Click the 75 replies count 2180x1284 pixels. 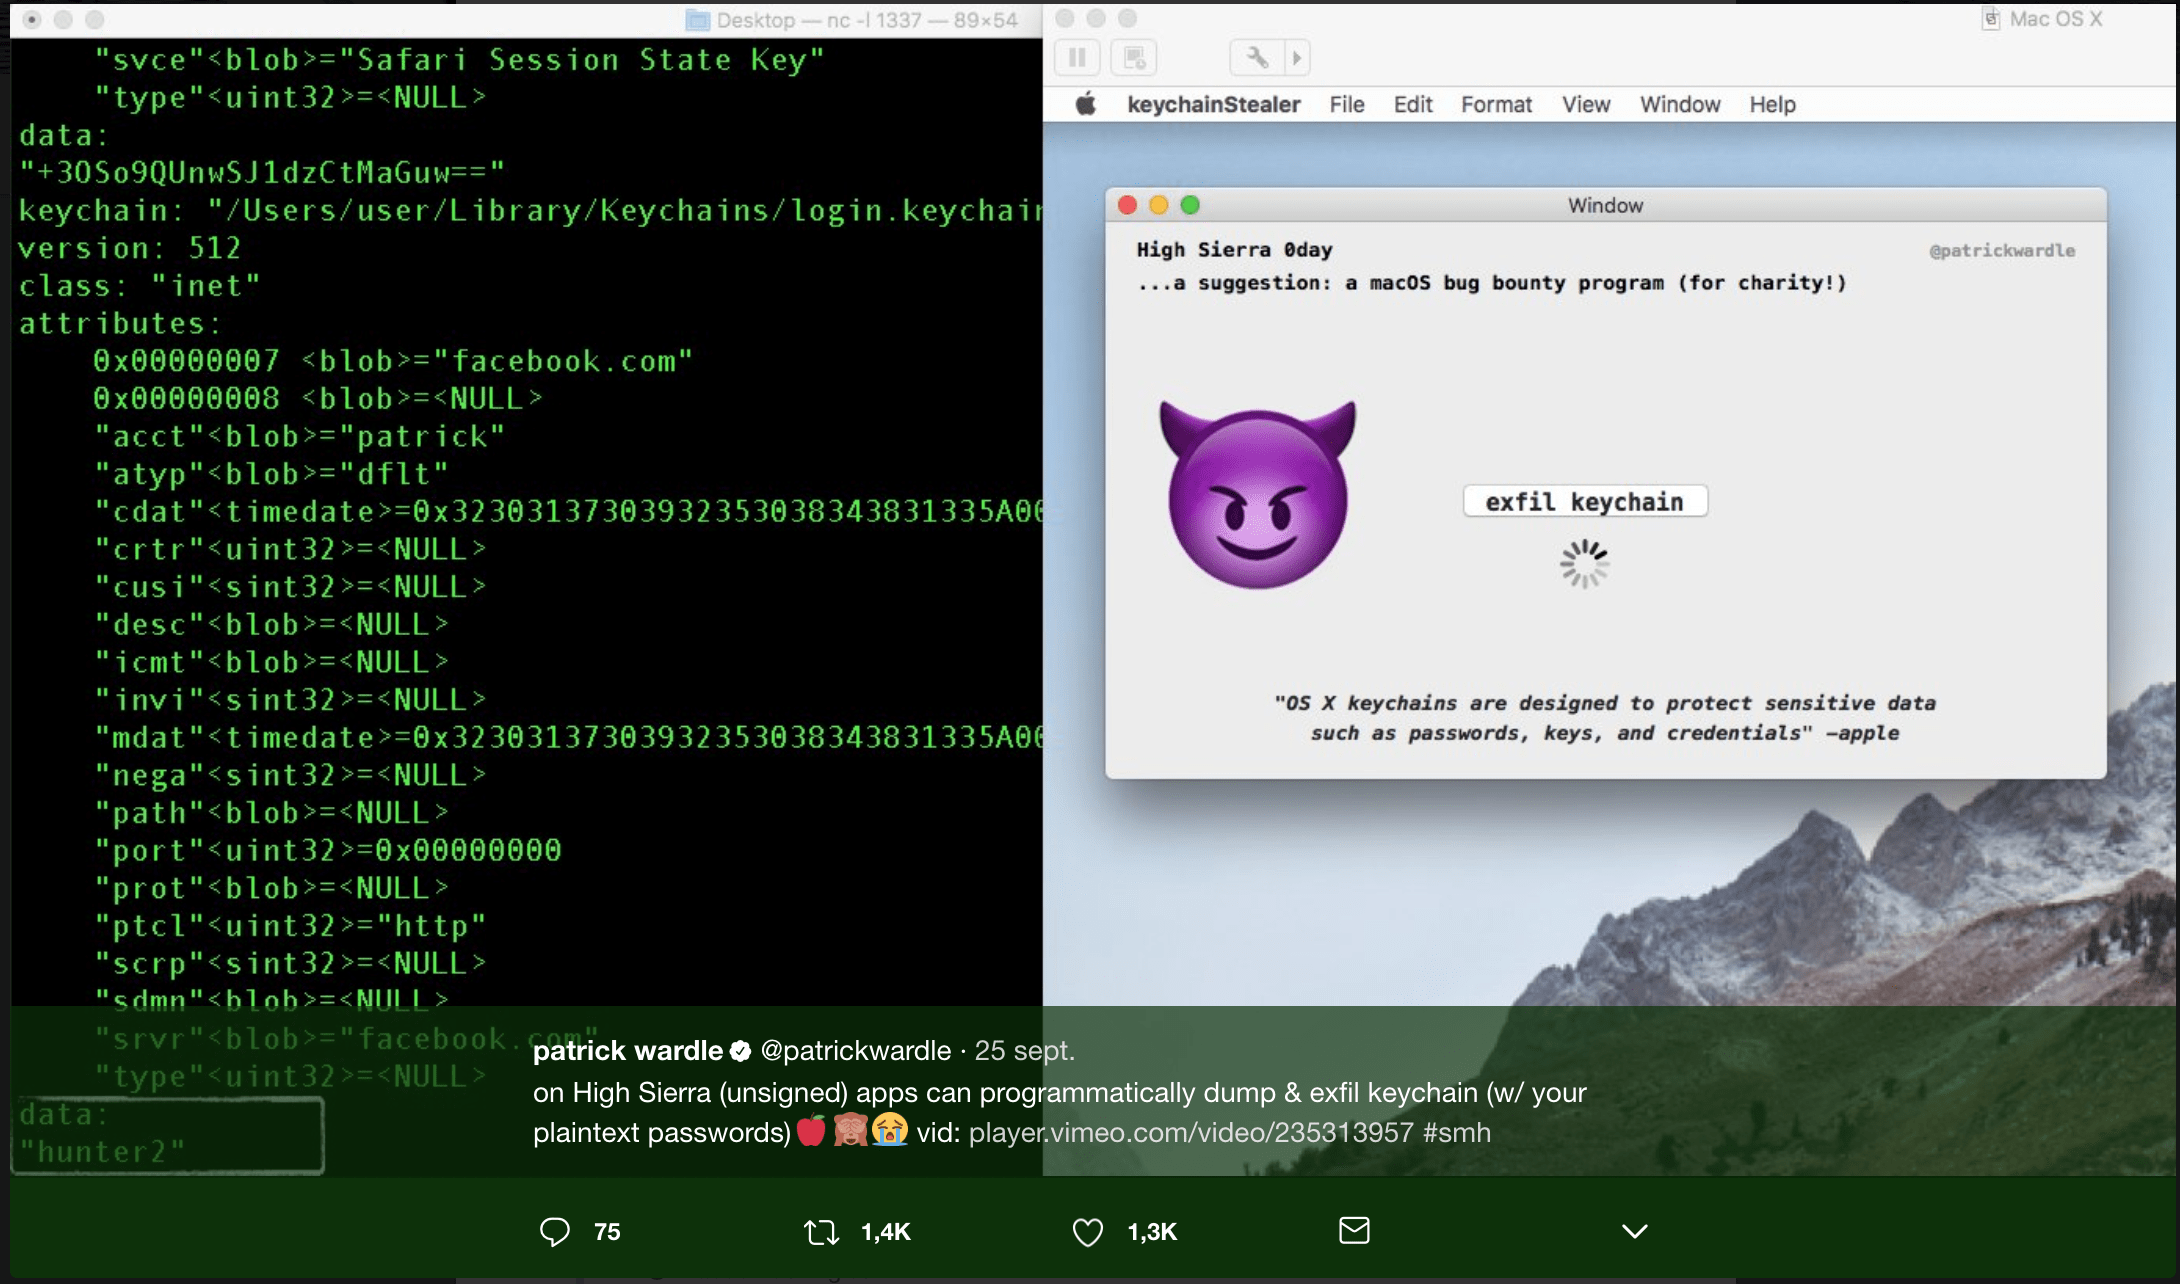pos(607,1232)
